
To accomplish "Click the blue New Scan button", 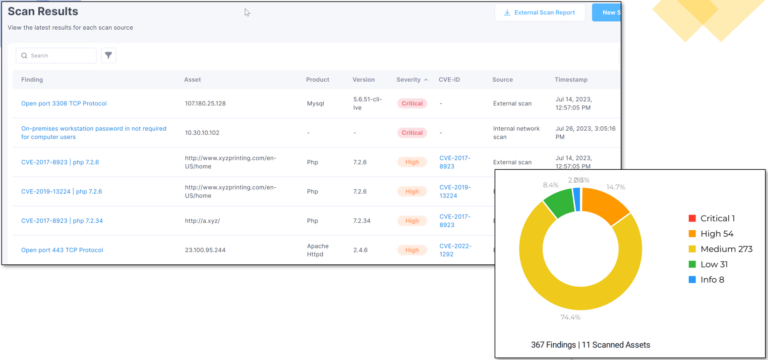I will coord(606,13).
